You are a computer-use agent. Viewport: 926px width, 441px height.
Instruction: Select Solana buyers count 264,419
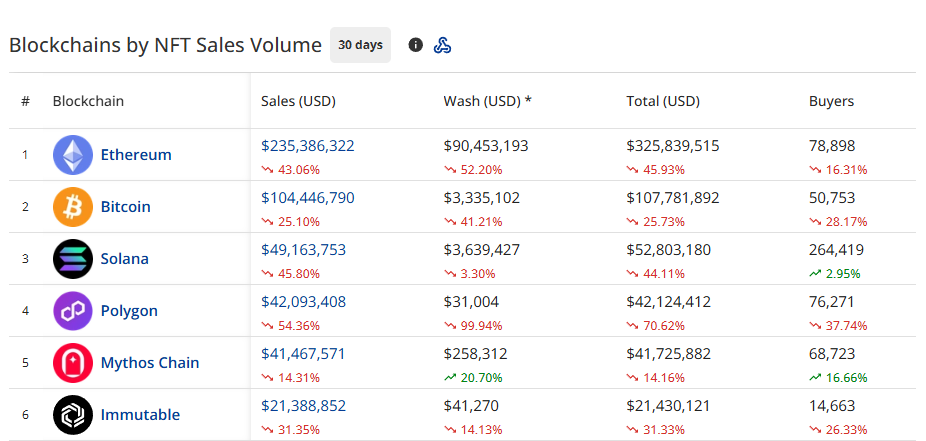click(x=836, y=250)
